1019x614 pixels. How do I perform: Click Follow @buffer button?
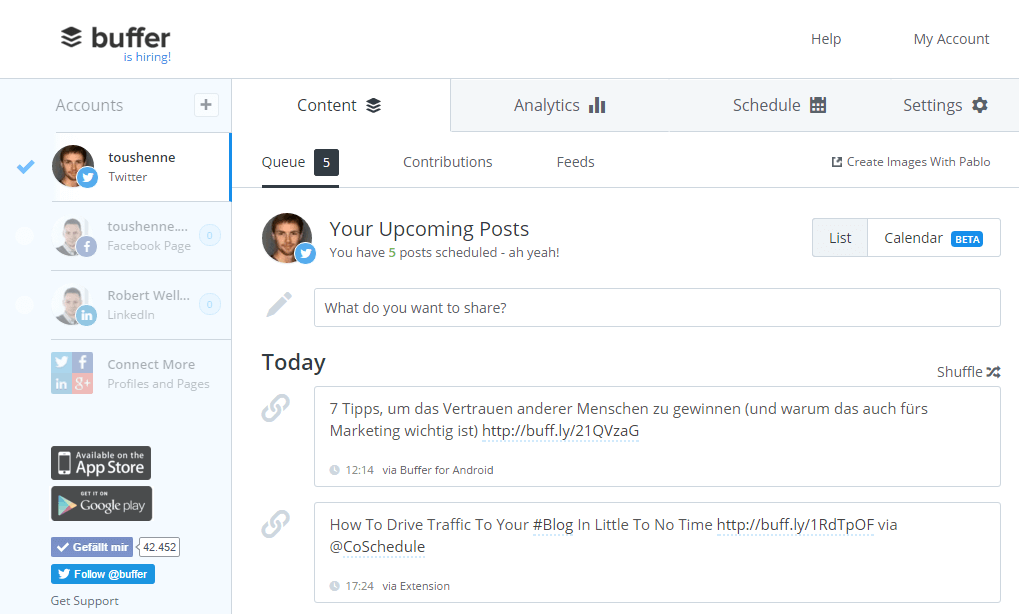[x=102, y=574]
